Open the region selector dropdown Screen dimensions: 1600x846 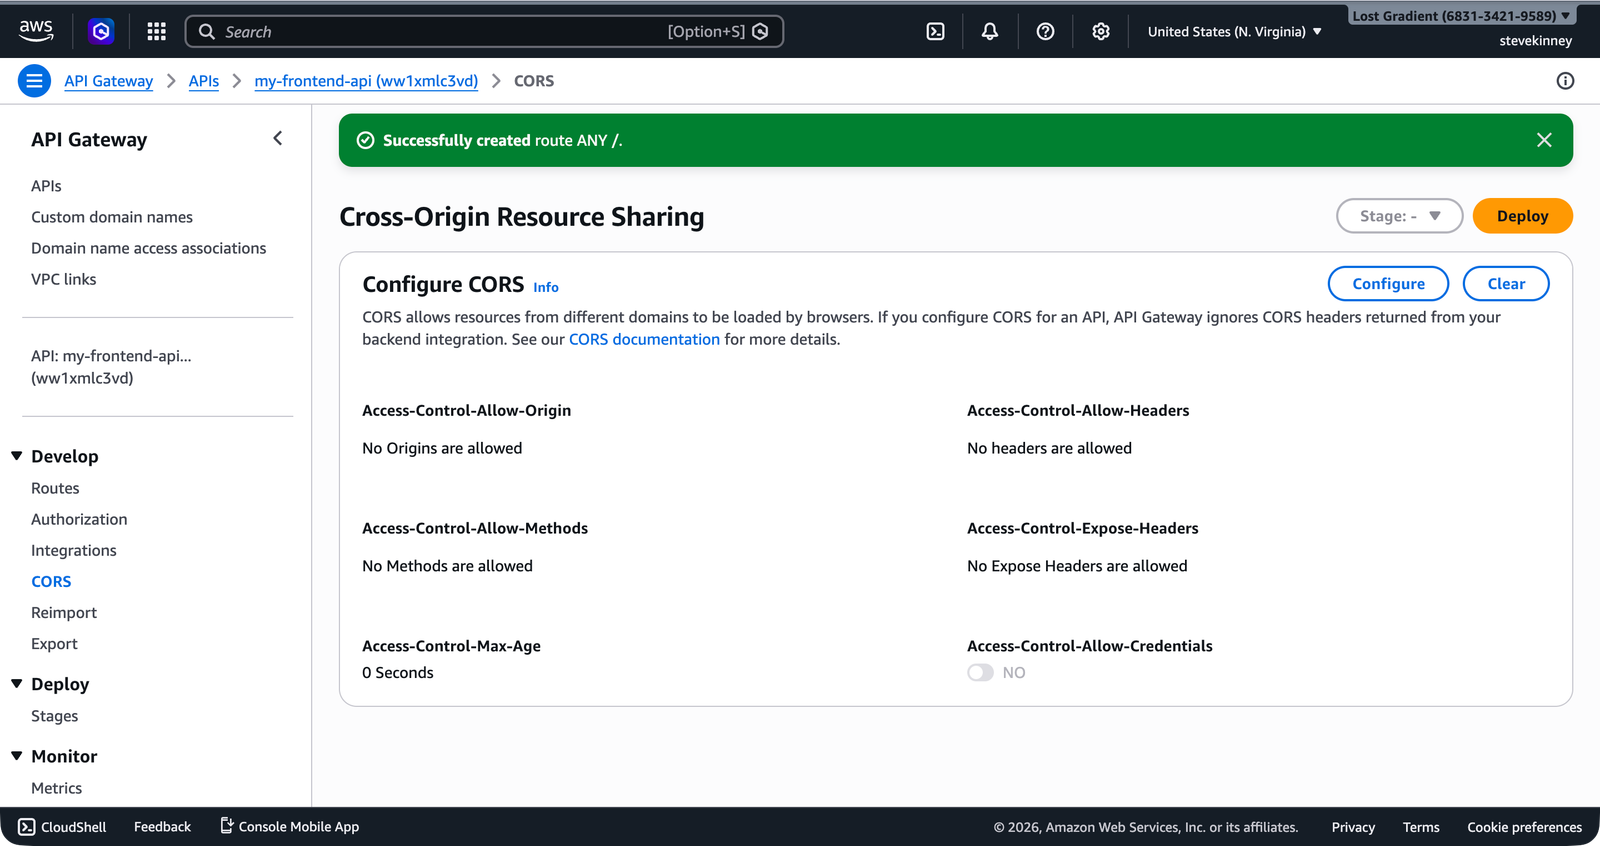coord(1235,32)
